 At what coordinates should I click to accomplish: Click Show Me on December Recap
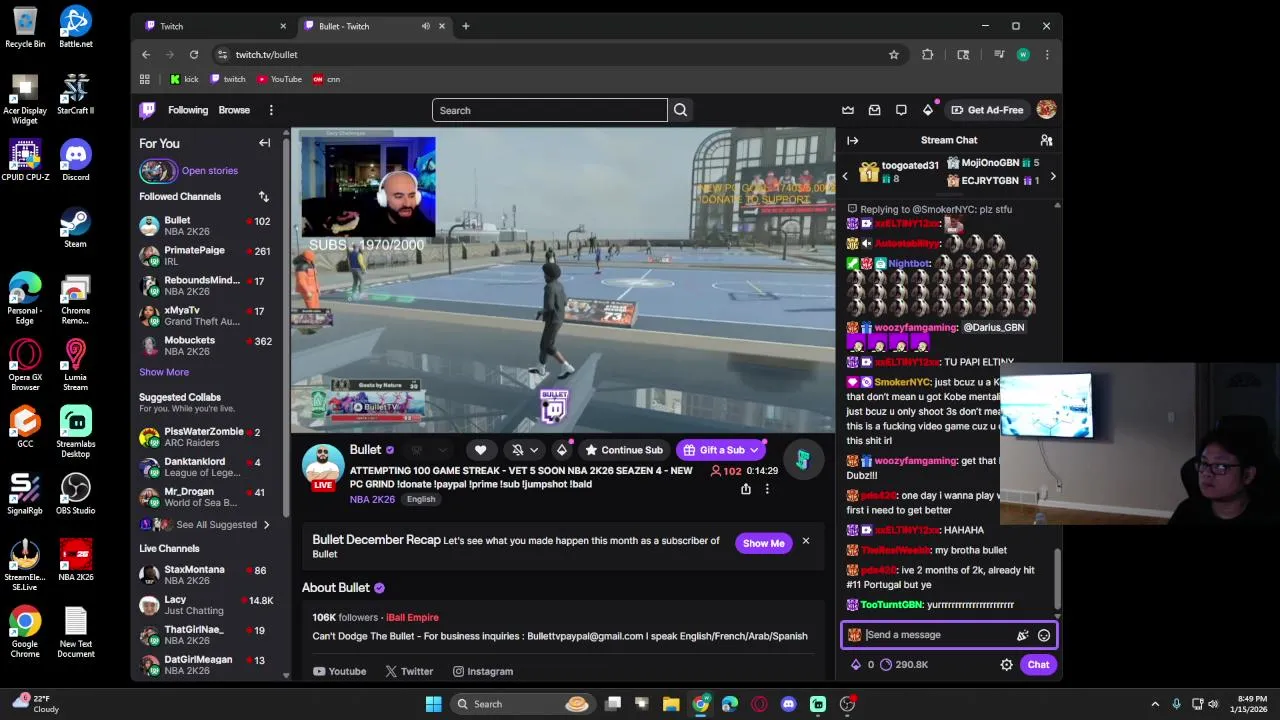pyautogui.click(x=764, y=543)
